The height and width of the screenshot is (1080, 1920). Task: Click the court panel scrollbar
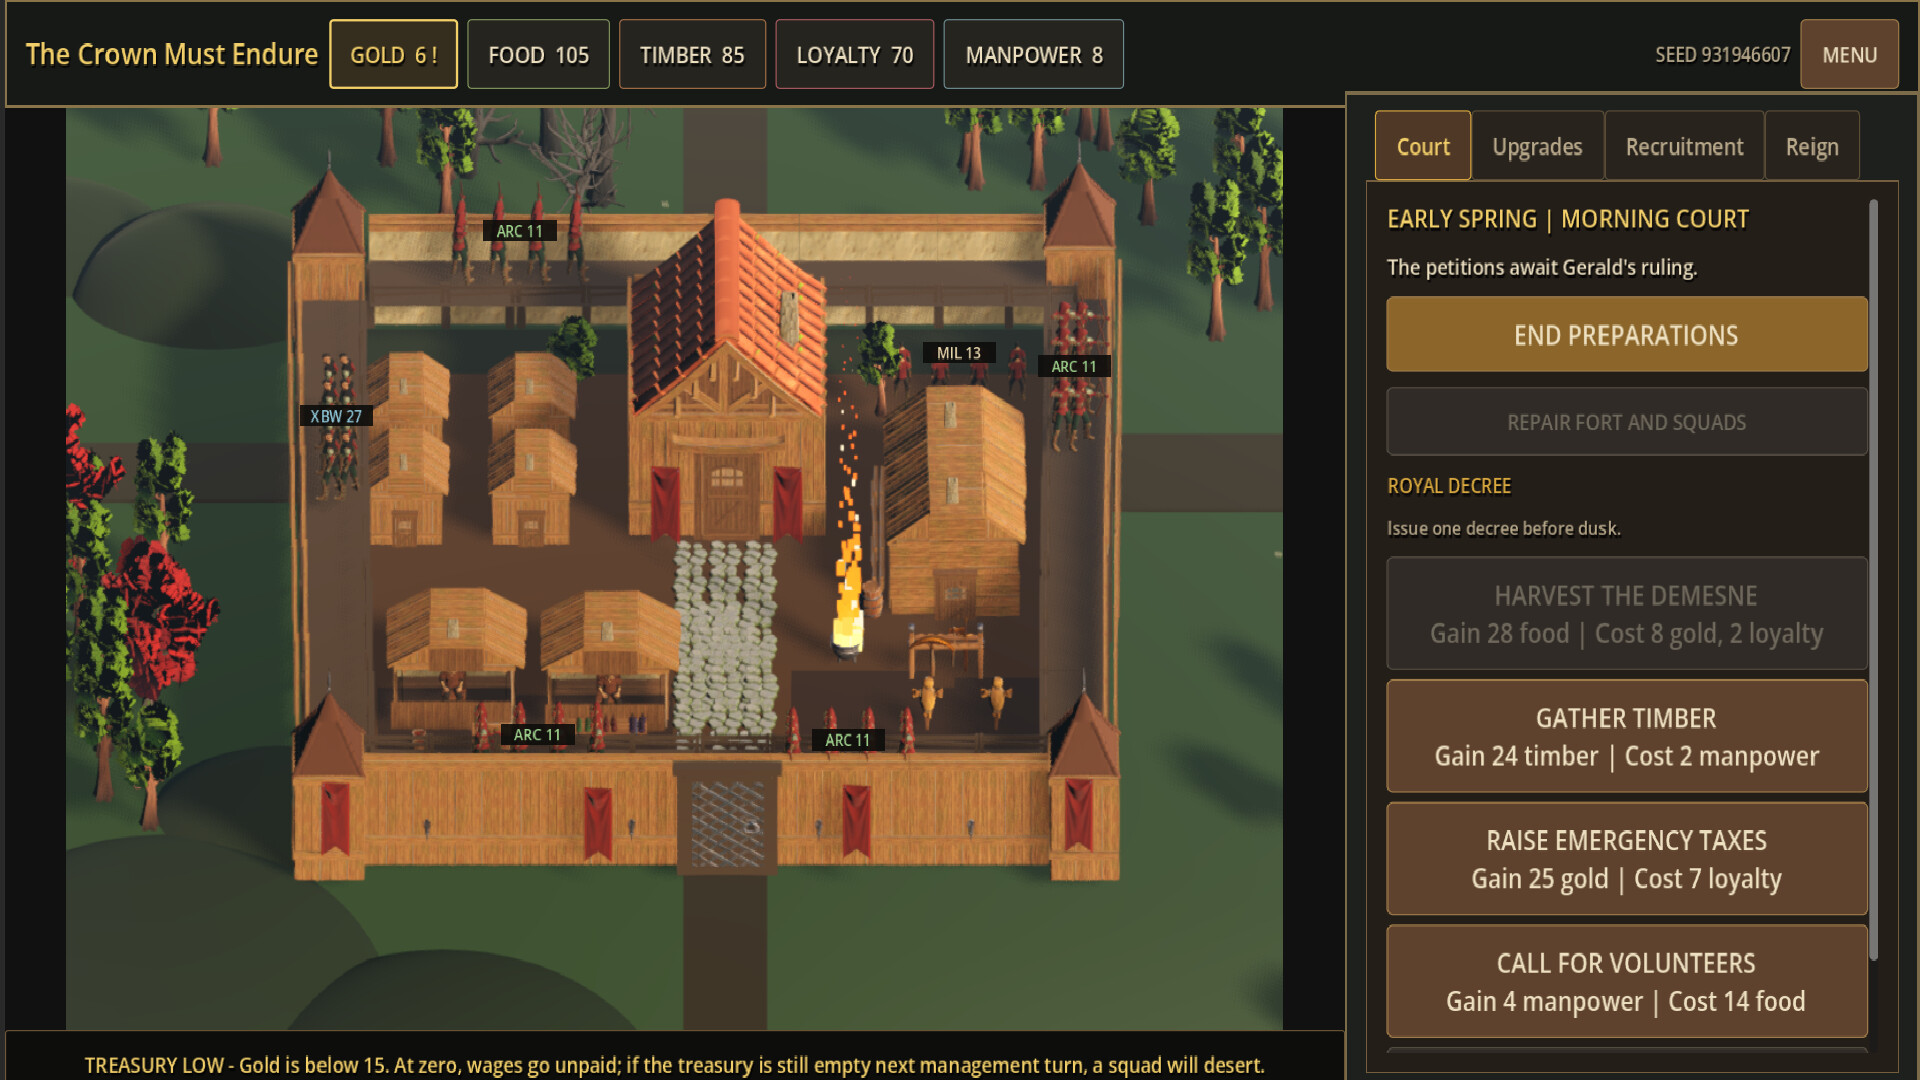pos(1873,580)
